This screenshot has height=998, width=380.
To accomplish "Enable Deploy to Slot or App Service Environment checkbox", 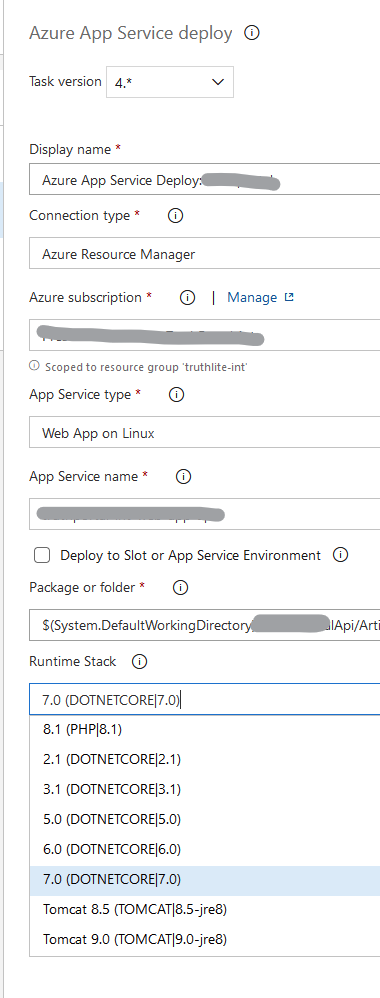I will 42,556.
